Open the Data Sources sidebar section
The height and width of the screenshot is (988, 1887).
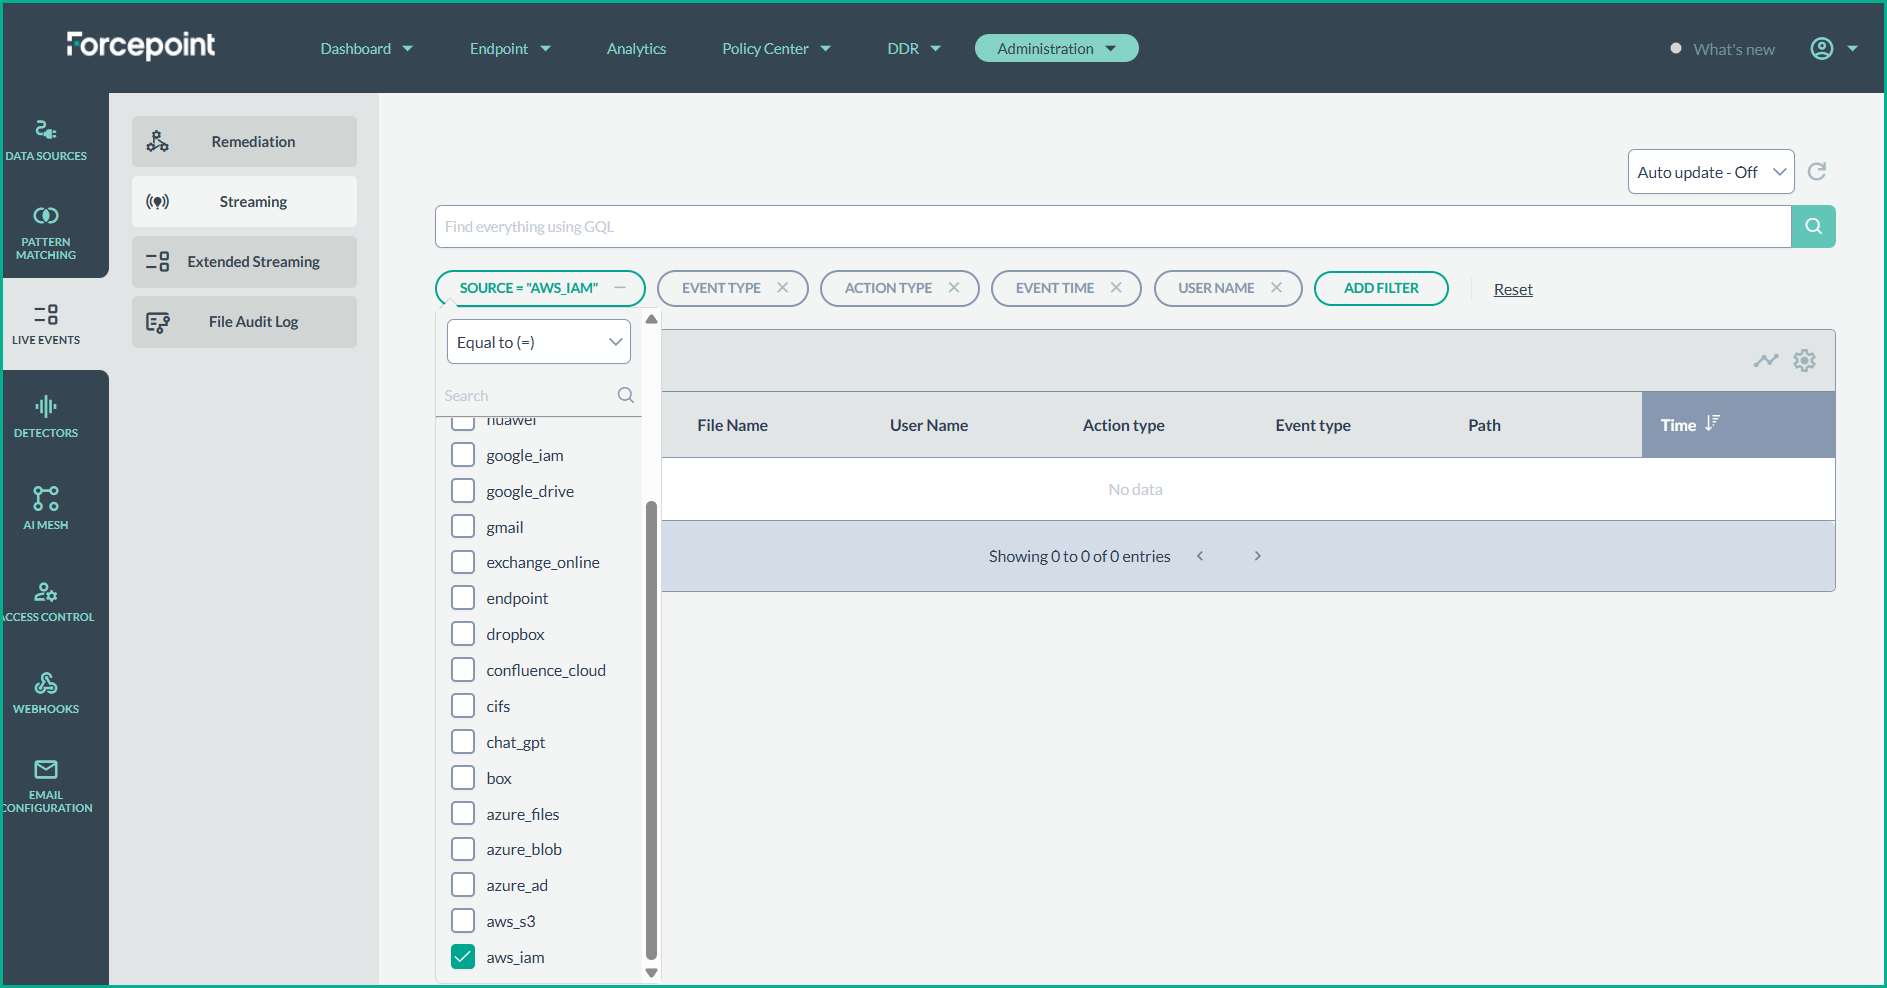[46, 140]
